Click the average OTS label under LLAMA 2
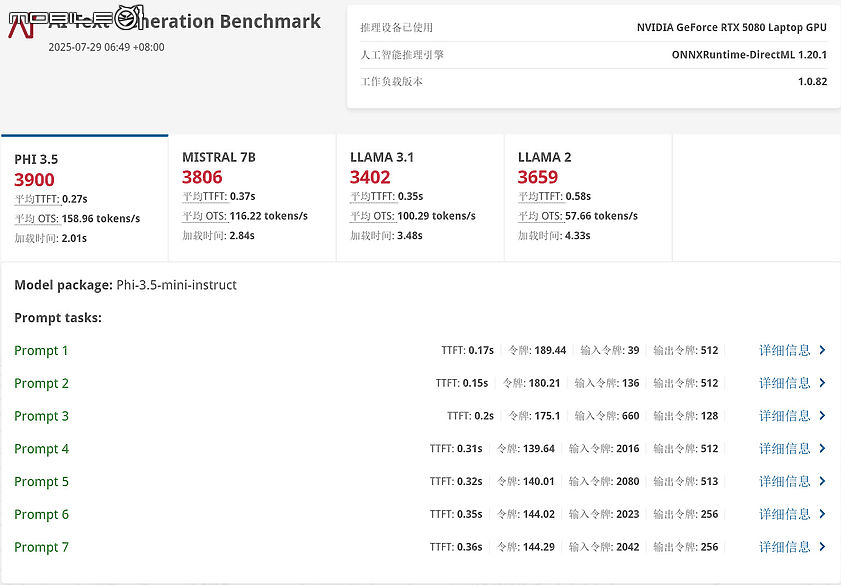The height and width of the screenshot is (585, 841). click(x=541, y=216)
